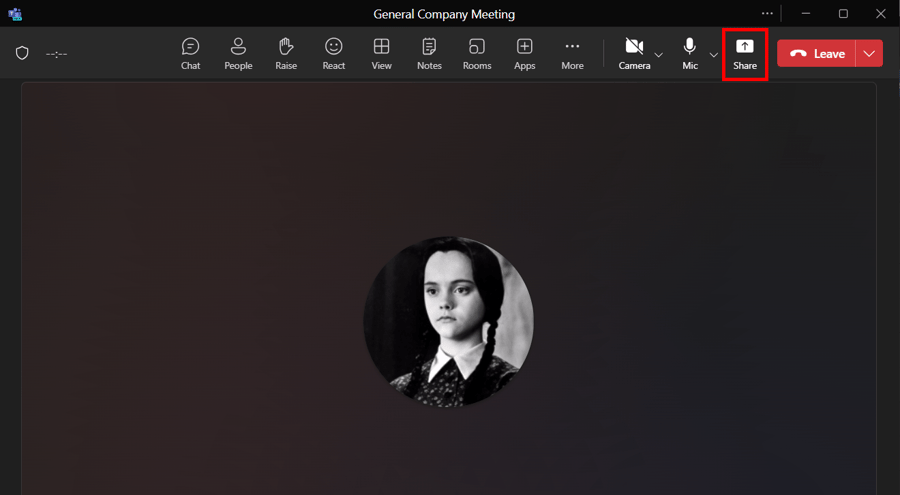Open breakout Rooms

[x=477, y=54]
